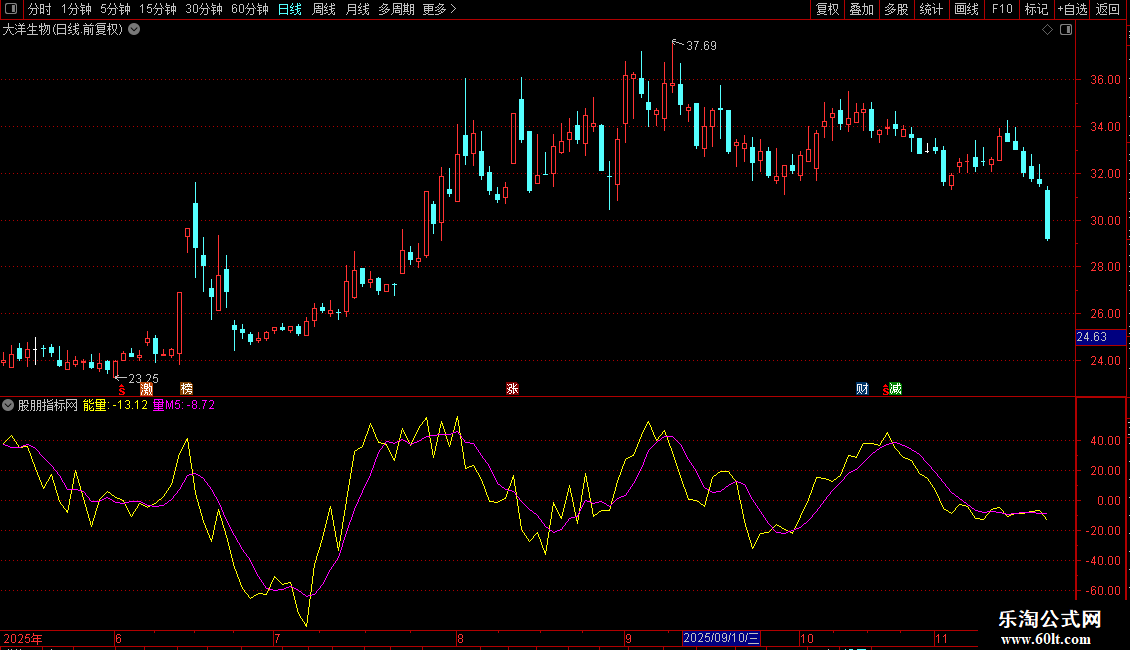1130x650 pixels.
Task: Activate the 画线 drawing tools
Action: click(966, 9)
